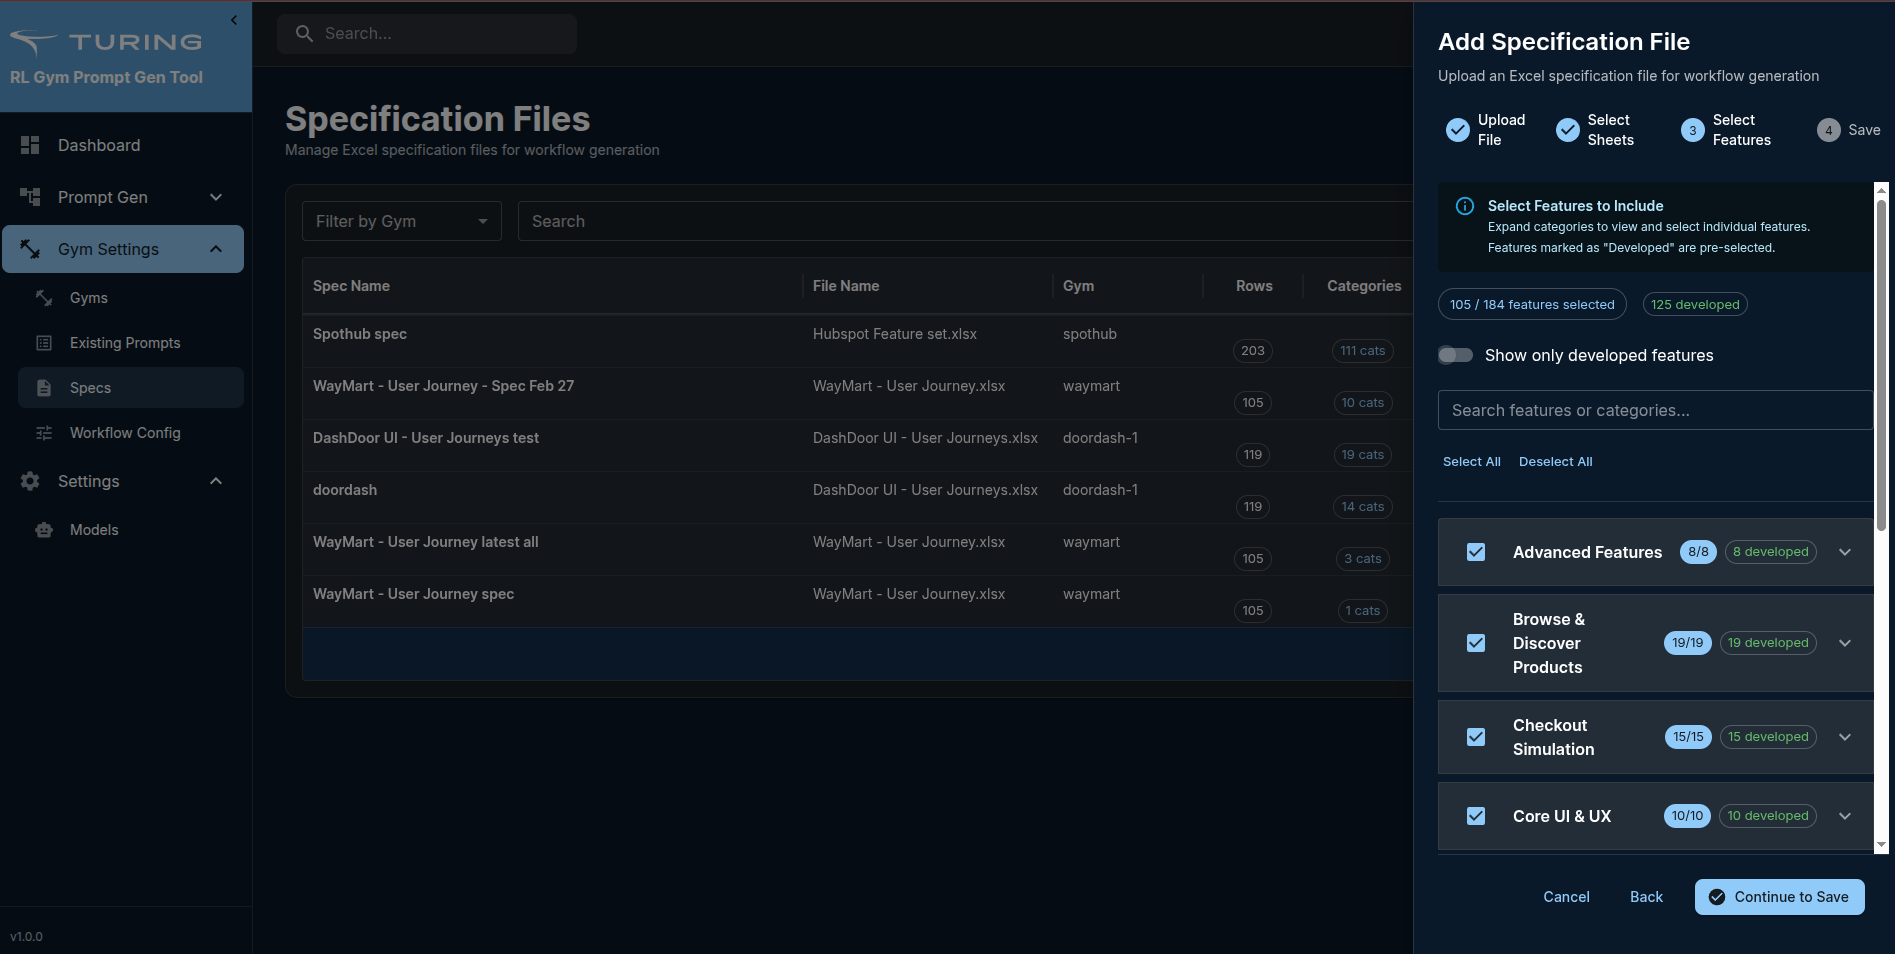Expand Browse & Discover Products category

[1845, 643]
